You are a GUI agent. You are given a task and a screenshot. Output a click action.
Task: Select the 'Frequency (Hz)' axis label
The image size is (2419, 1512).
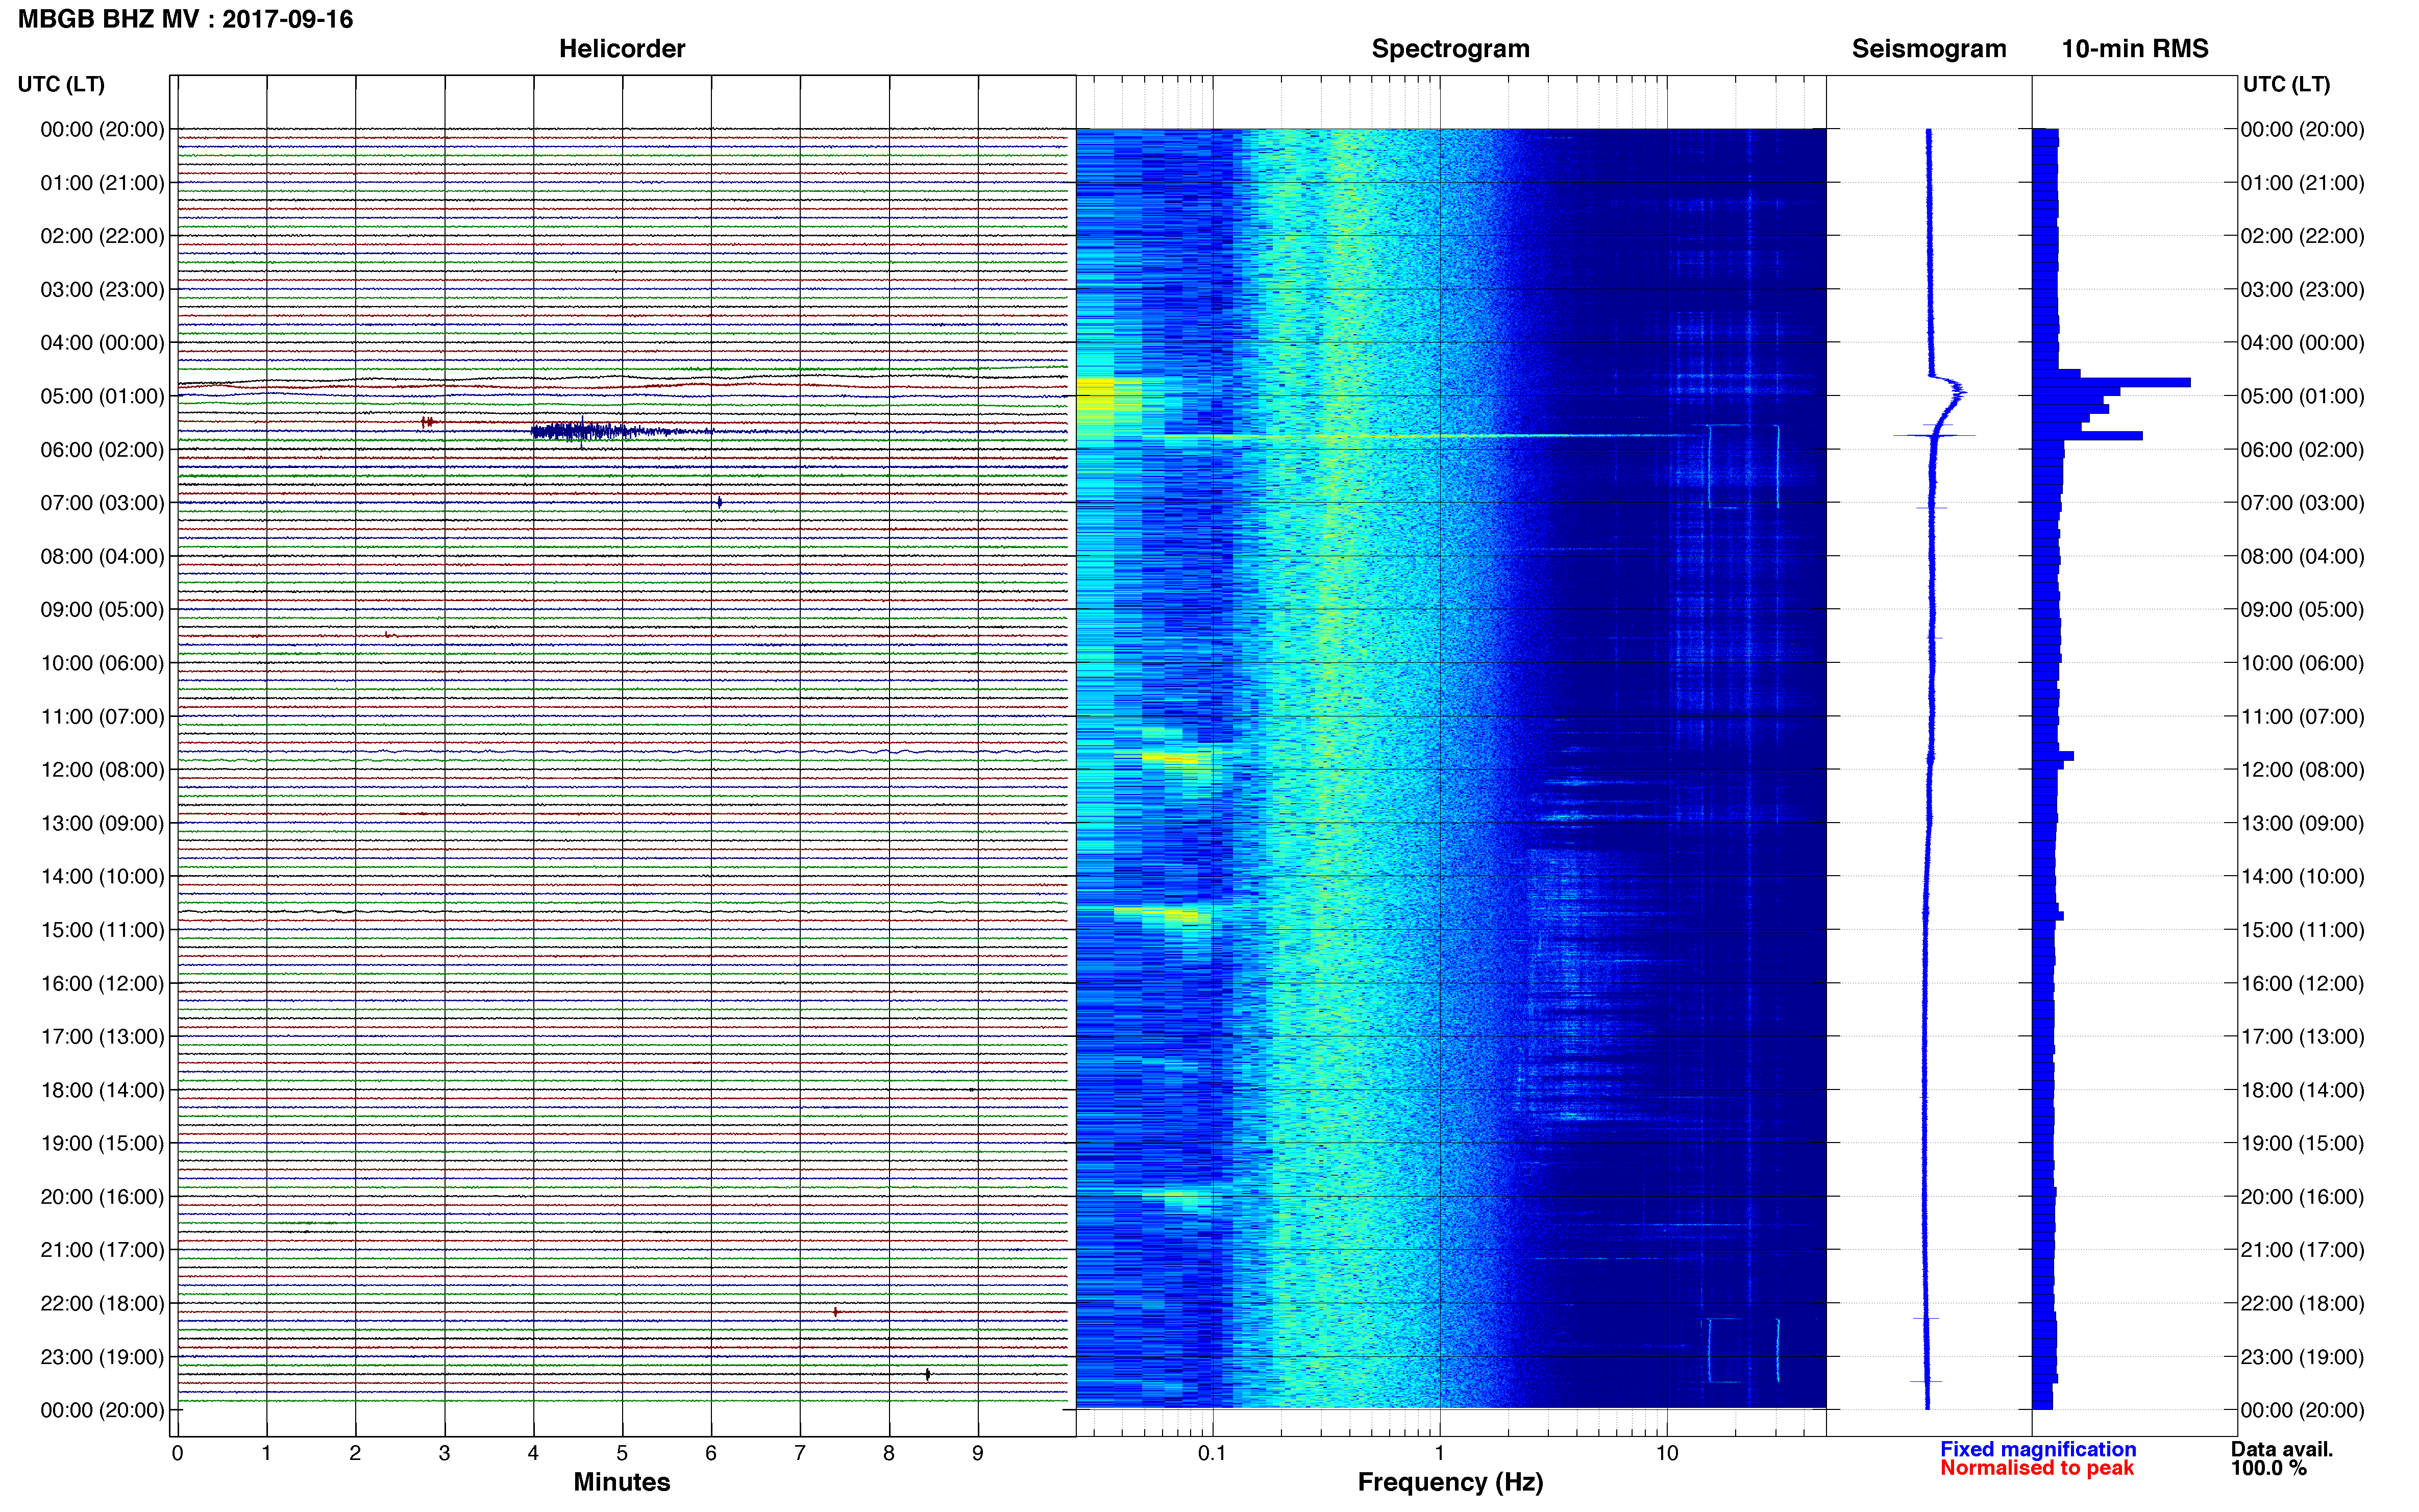coord(1450,1482)
